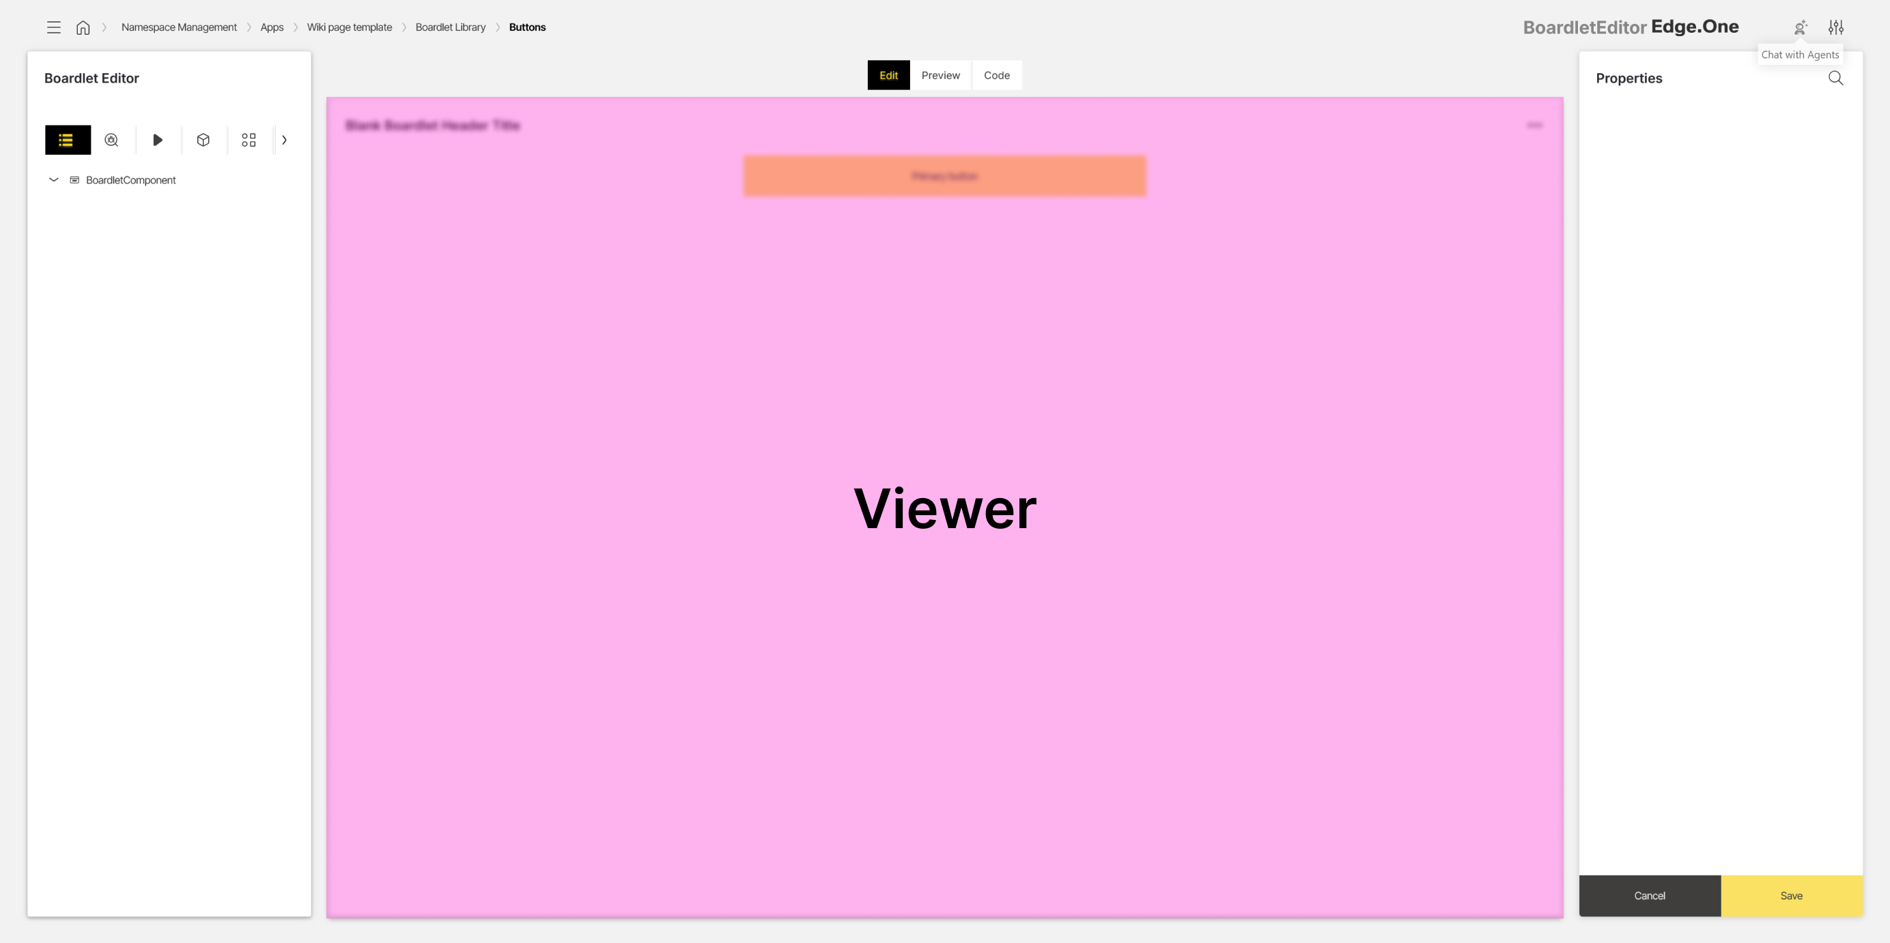
Task: Select BoardletComponent in the tree
Action: (130, 180)
